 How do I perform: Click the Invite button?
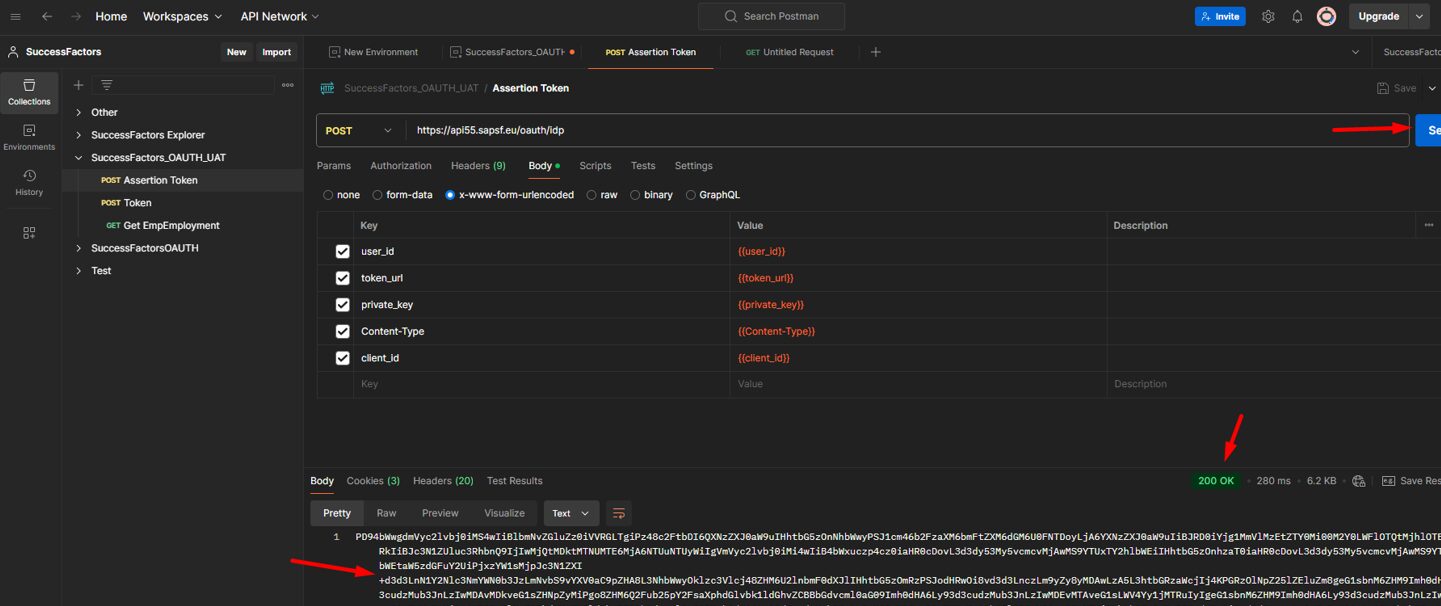pos(1220,17)
